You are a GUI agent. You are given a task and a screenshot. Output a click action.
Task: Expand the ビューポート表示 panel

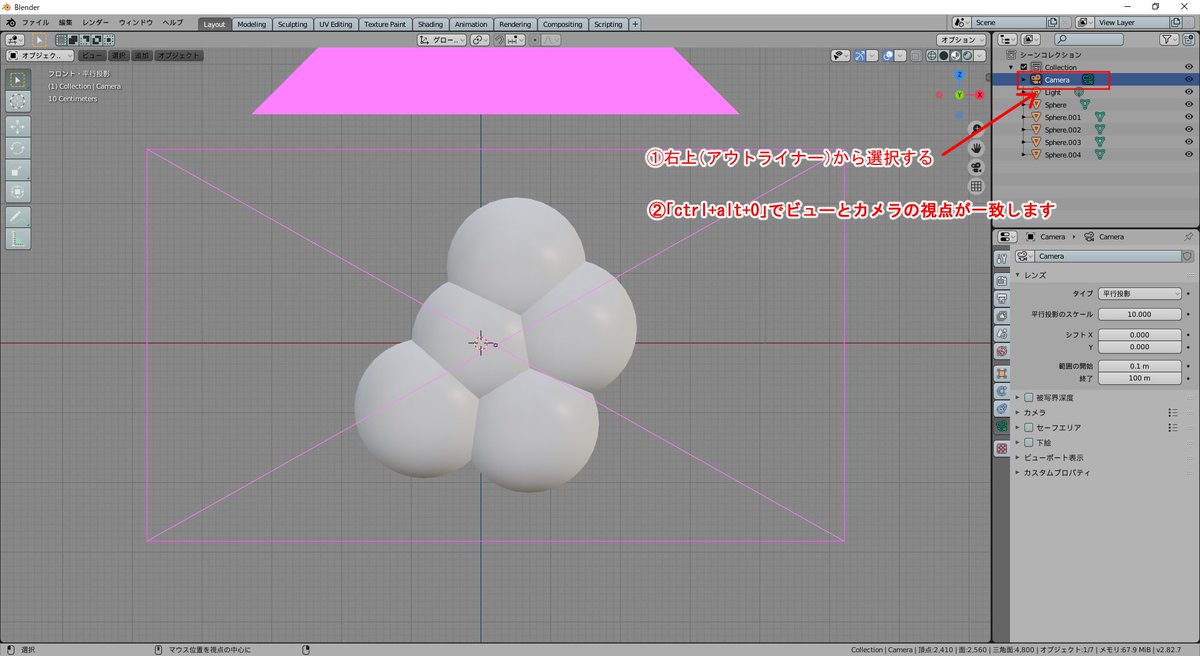point(1019,457)
